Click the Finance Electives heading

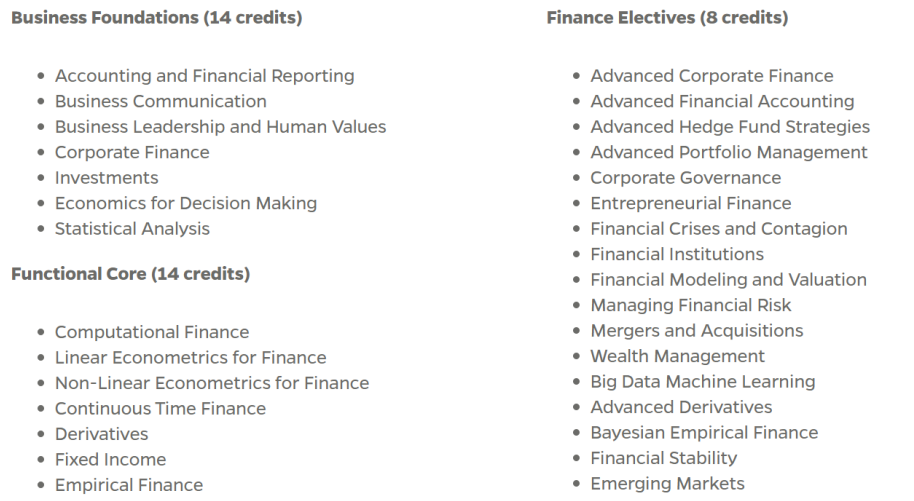pos(667,18)
